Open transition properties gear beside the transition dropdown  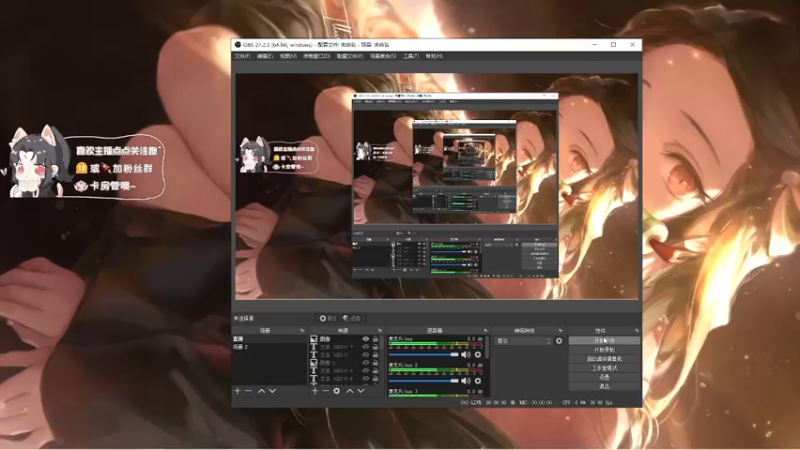[x=559, y=340]
